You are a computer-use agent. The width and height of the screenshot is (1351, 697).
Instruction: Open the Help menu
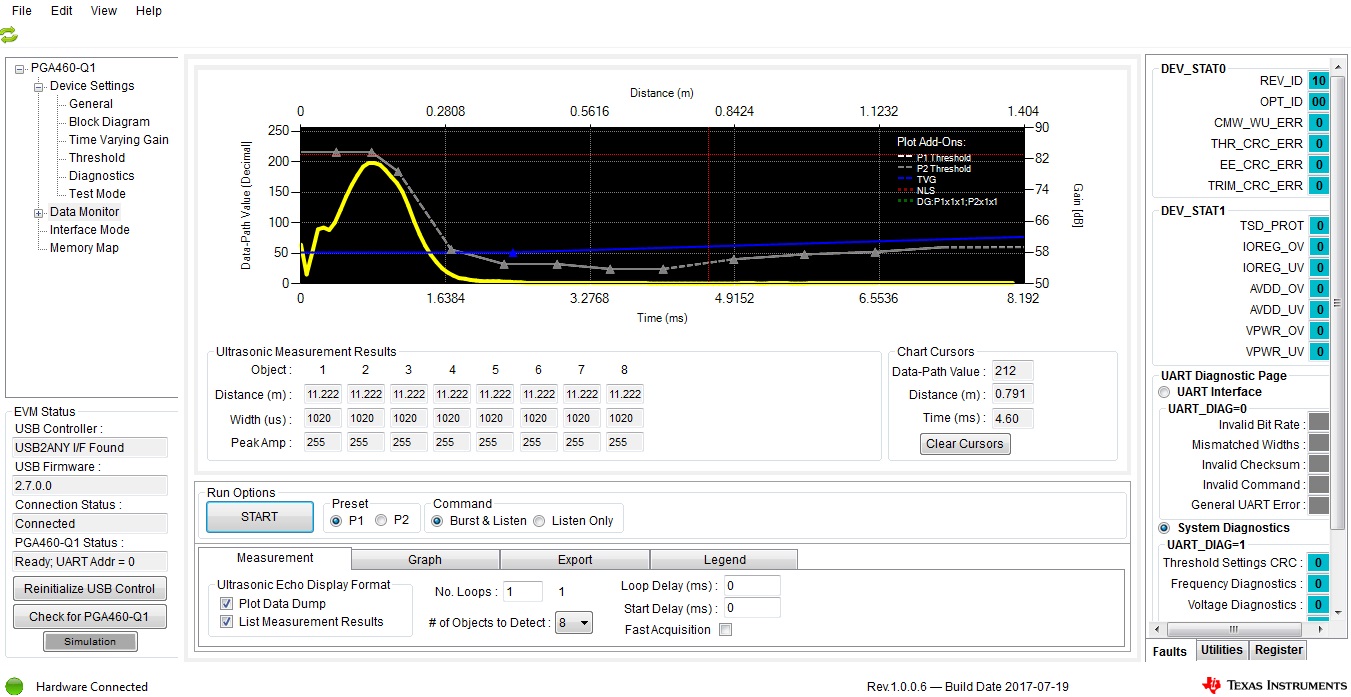[149, 11]
